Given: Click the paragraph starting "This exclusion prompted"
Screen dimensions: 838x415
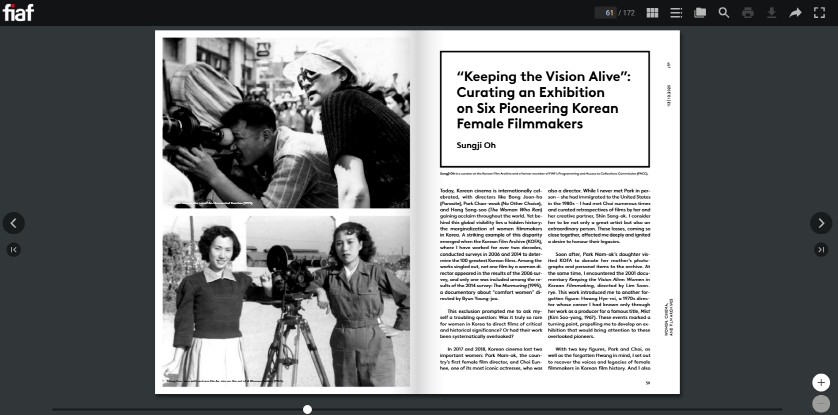Looking at the screenshot, I should tap(491, 324).
